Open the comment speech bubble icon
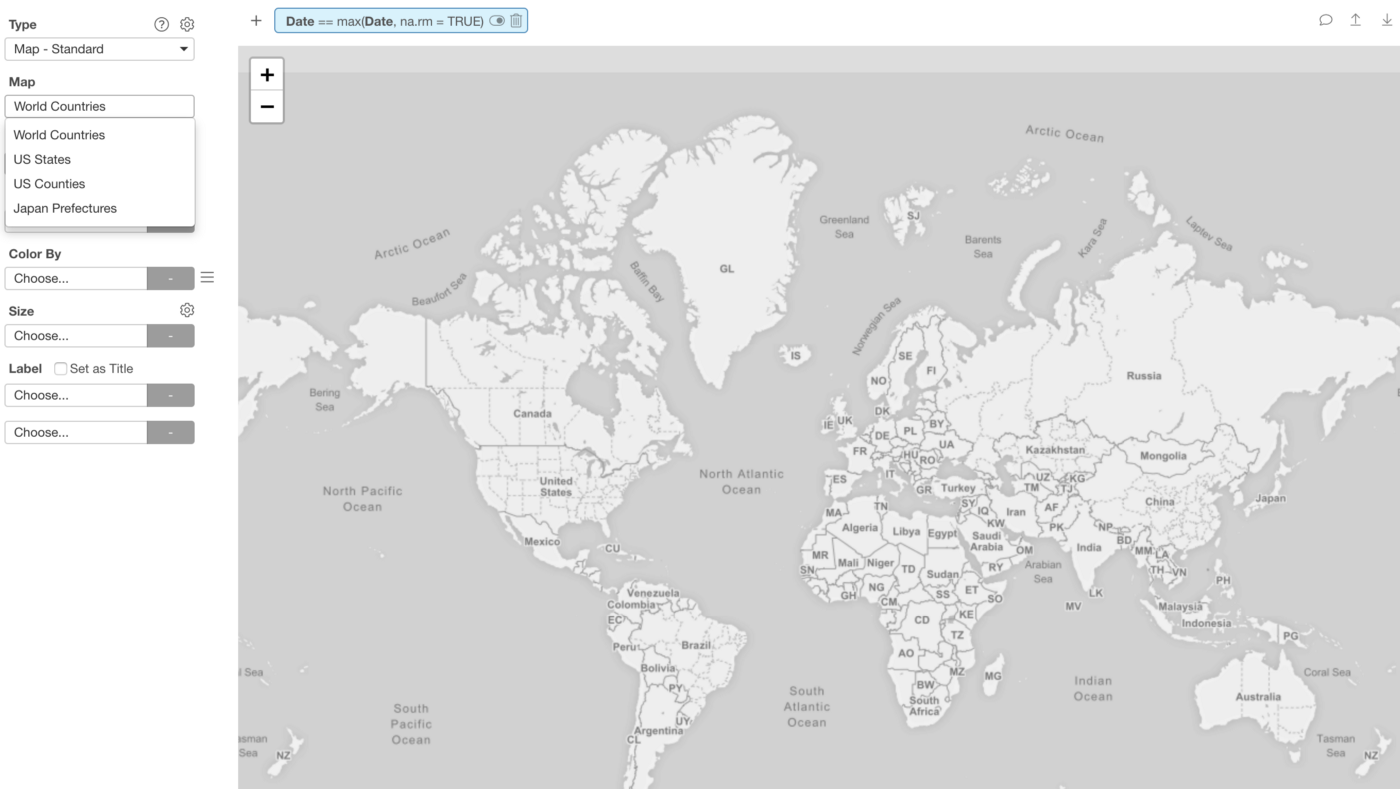The width and height of the screenshot is (1400, 789). (x=1325, y=20)
